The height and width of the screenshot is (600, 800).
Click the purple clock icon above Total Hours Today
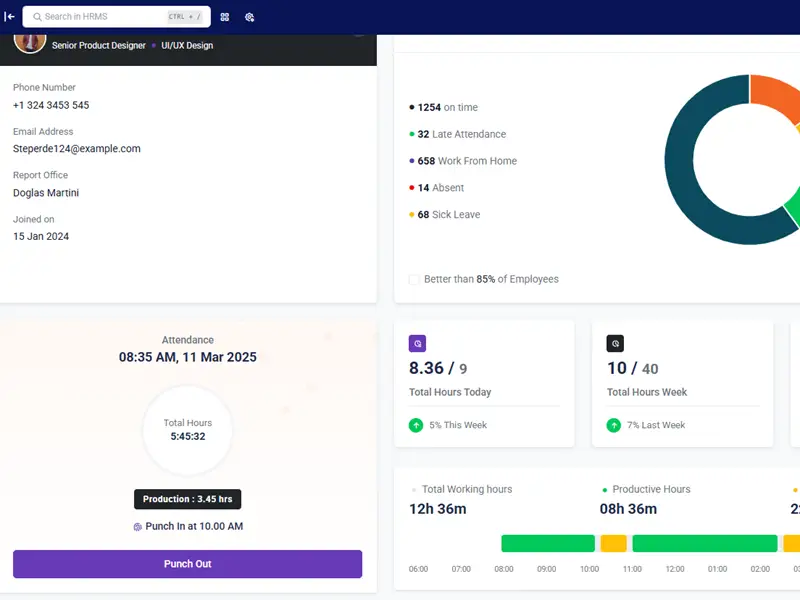[418, 343]
